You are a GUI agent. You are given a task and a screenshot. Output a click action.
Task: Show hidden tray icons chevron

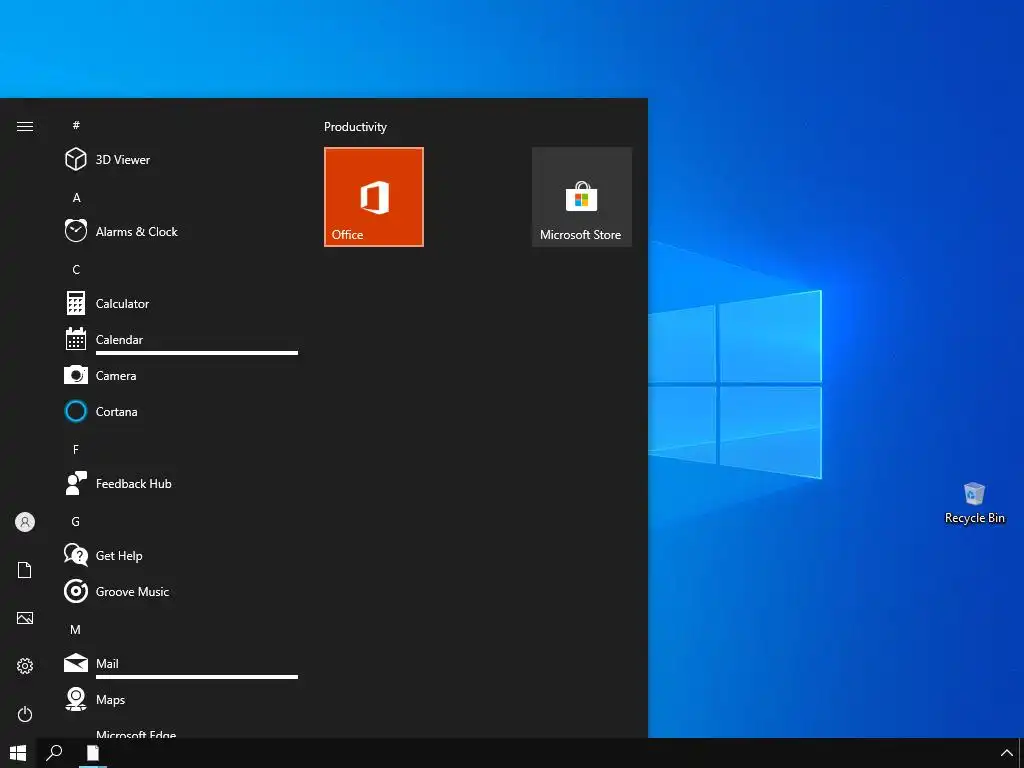1006,754
